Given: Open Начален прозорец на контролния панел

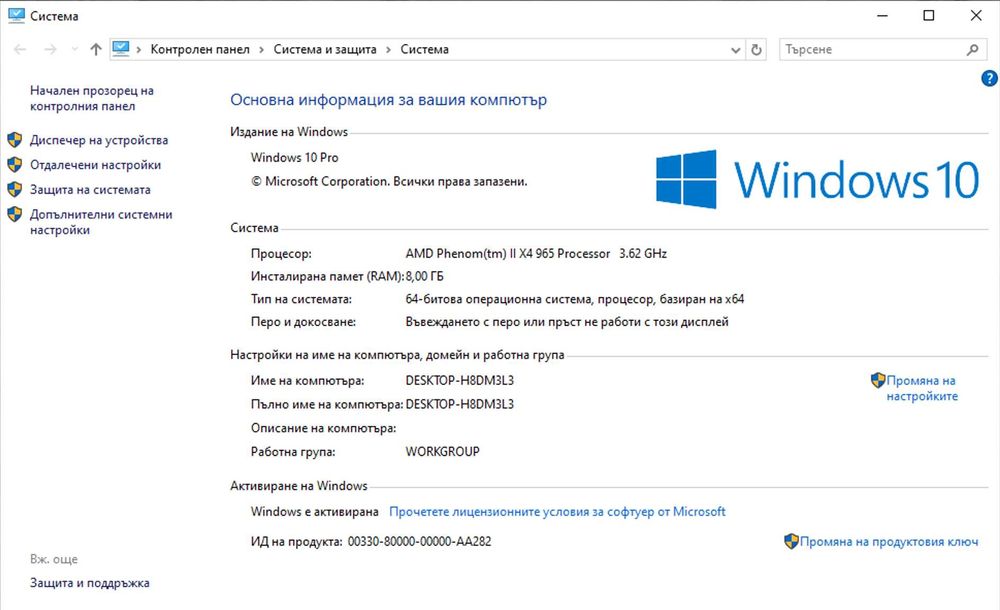Looking at the screenshot, I should pyautogui.click(x=92, y=98).
